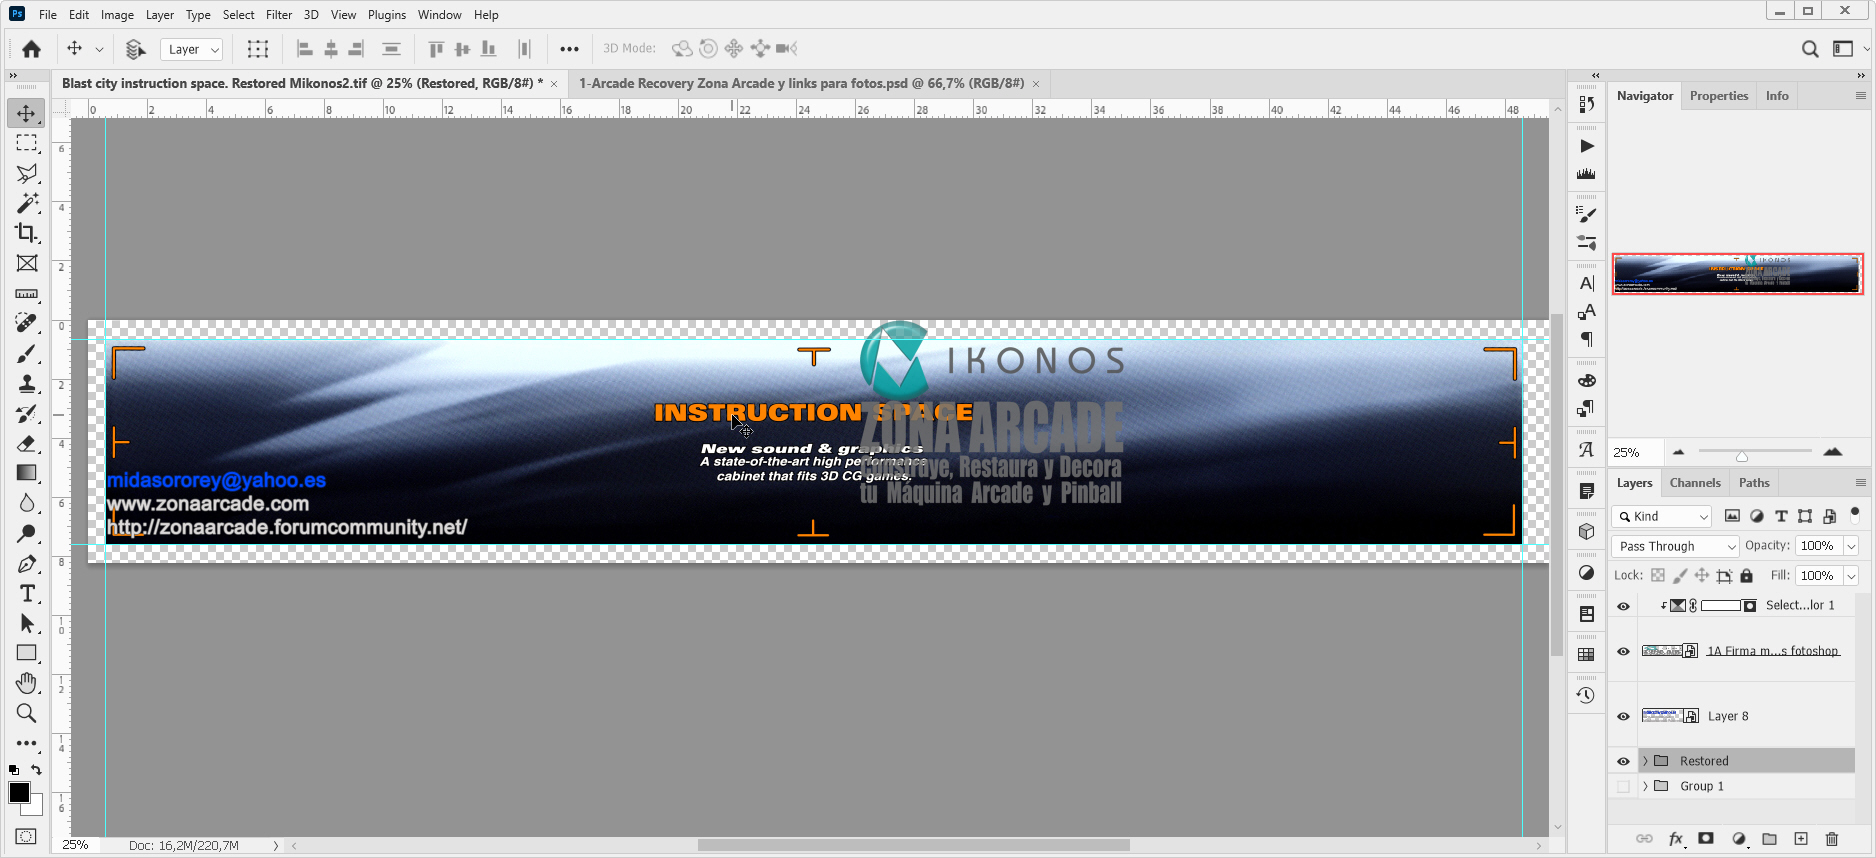Open the Opacity value dropdown arrow
This screenshot has width=1876, height=858.
tap(1851, 546)
